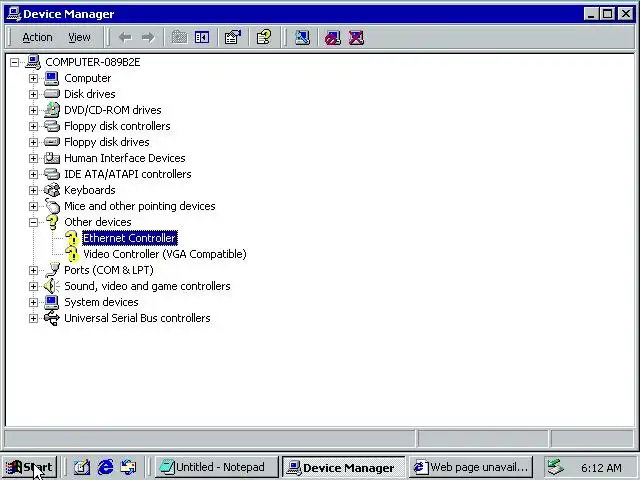Expand Mice and other pointing devices
The width and height of the screenshot is (640, 480).
[x=33, y=206]
